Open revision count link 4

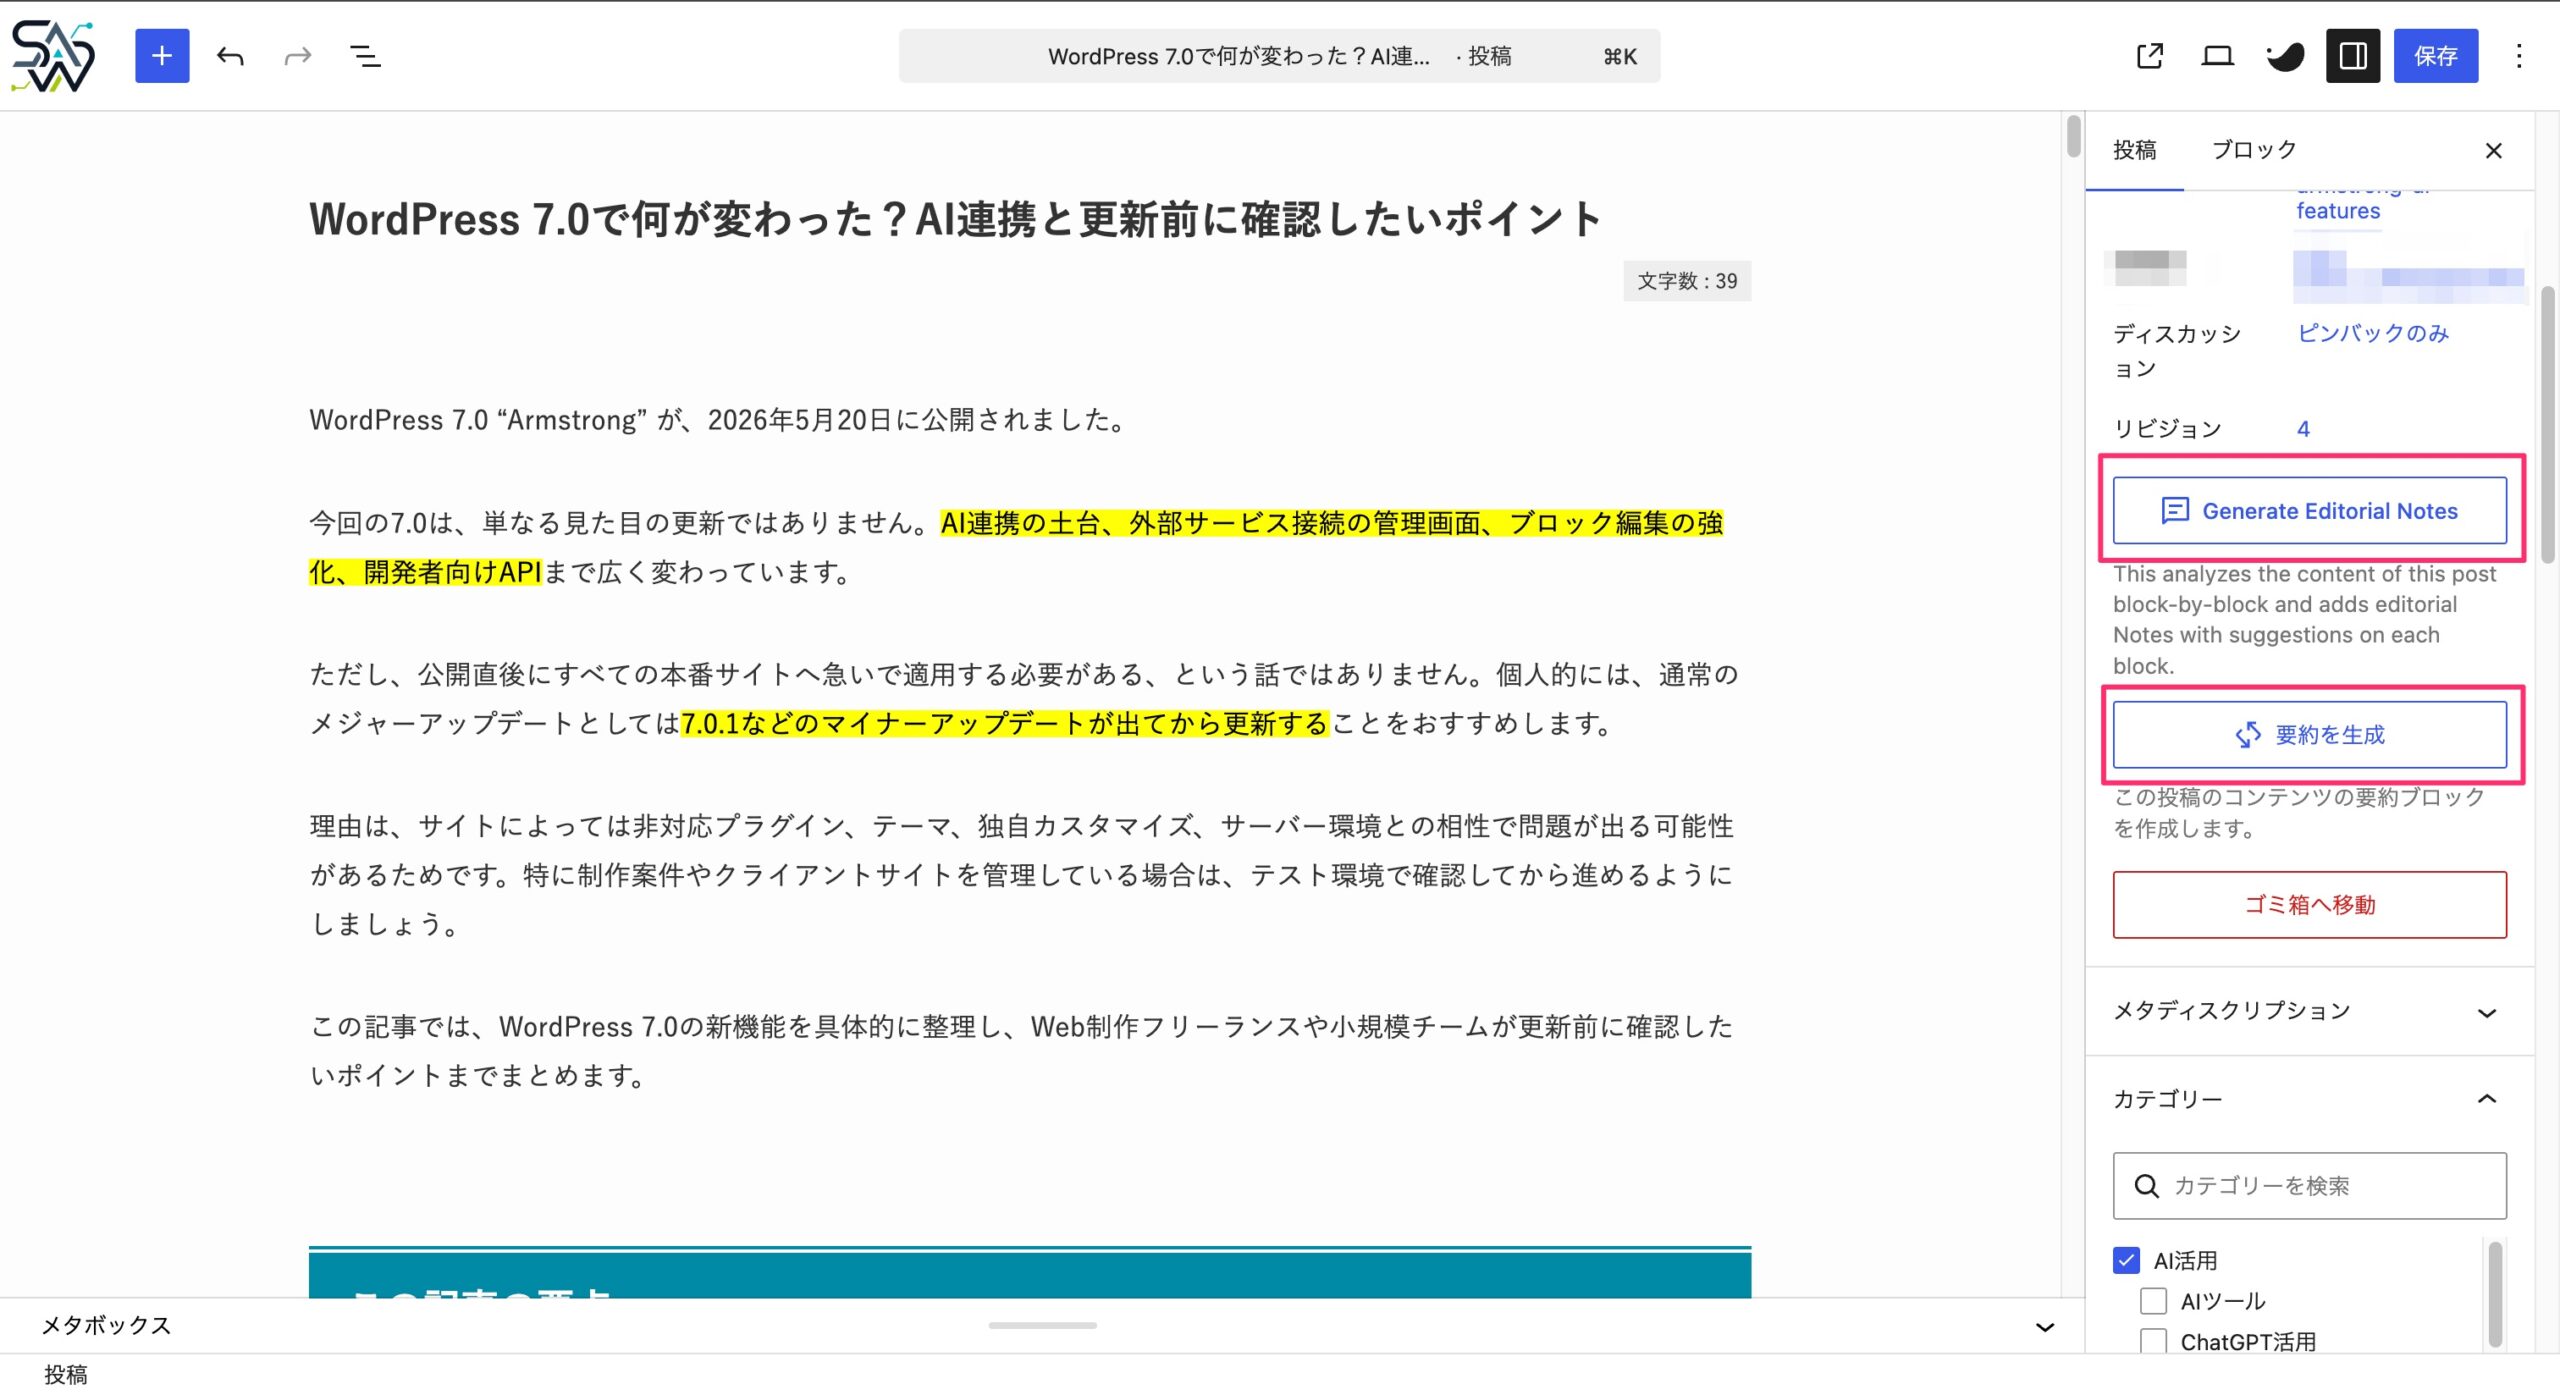coord(2303,429)
